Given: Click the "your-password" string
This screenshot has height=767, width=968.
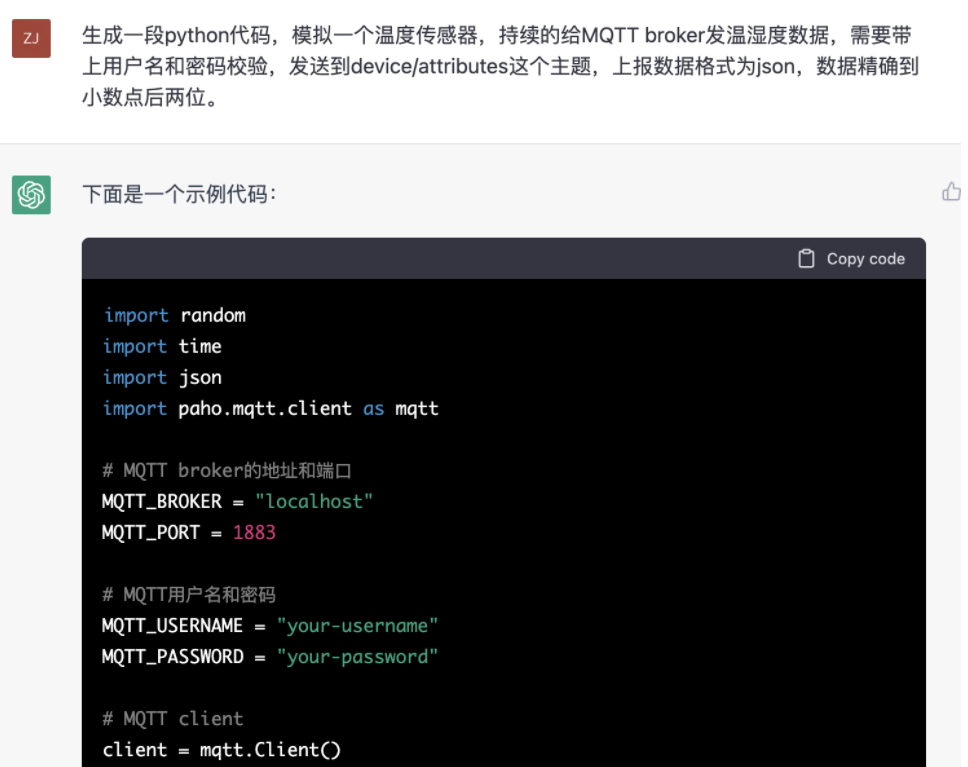Looking at the screenshot, I should click(357, 656).
